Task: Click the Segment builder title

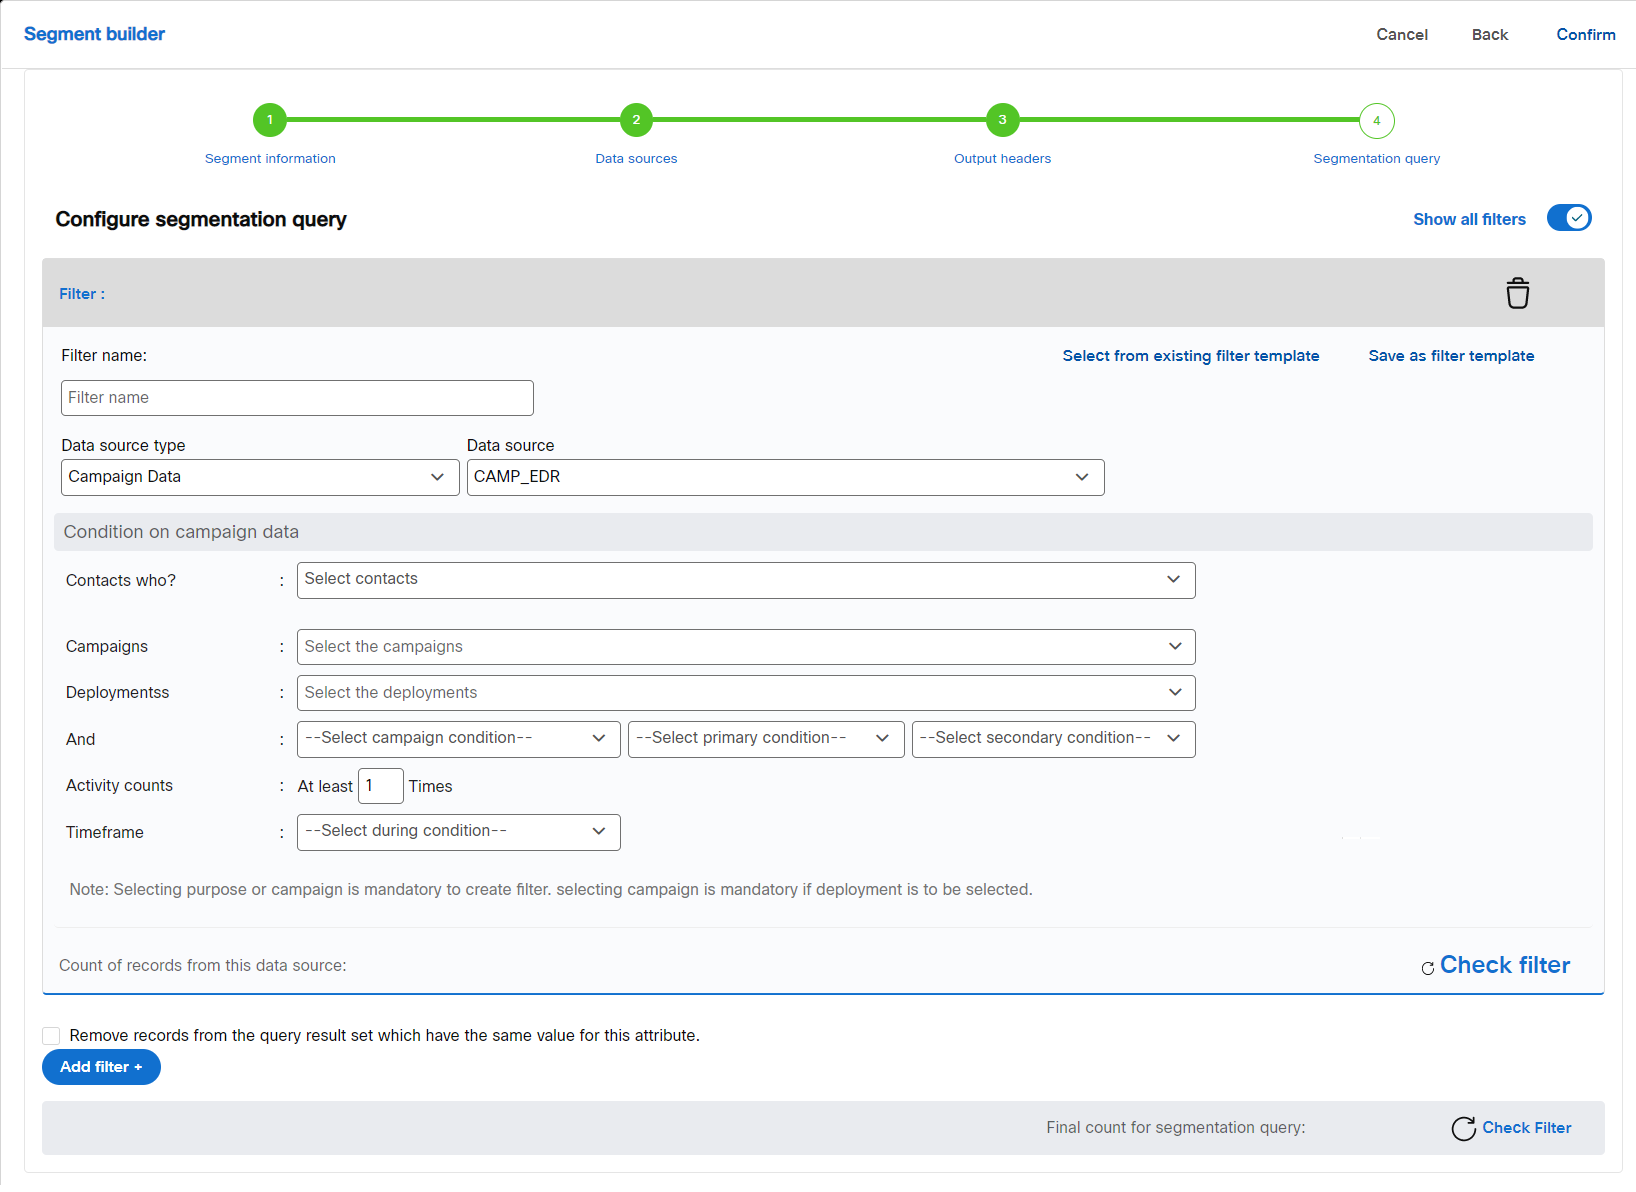Action: 94,34
